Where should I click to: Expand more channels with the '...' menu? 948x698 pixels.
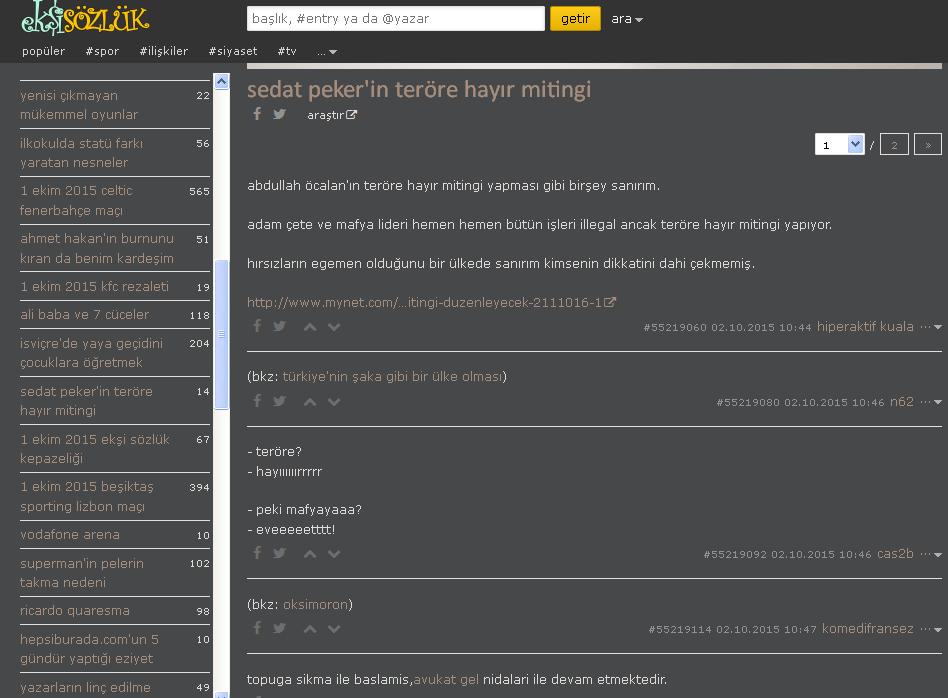pyautogui.click(x=327, y=51)
